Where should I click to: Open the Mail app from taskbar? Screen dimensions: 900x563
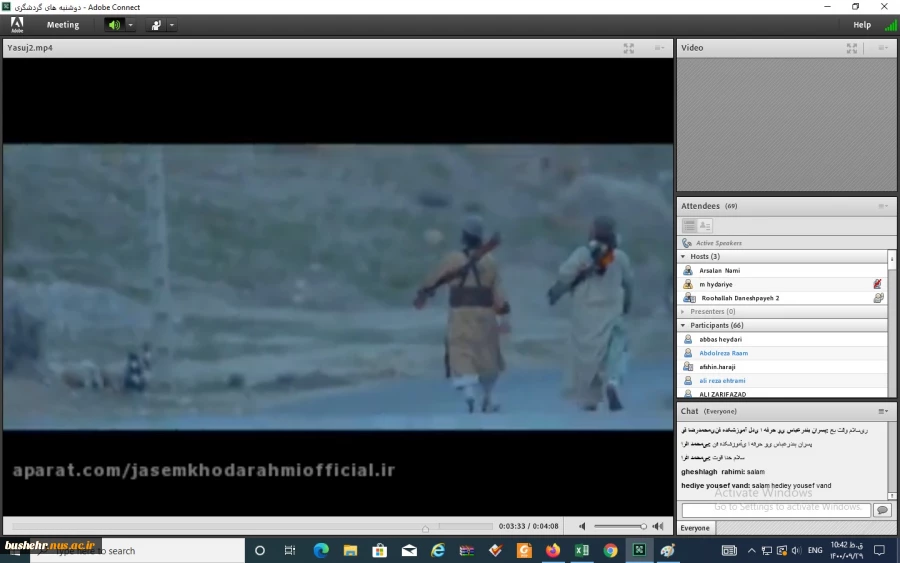pyautogui.click(x=409, y=551)
